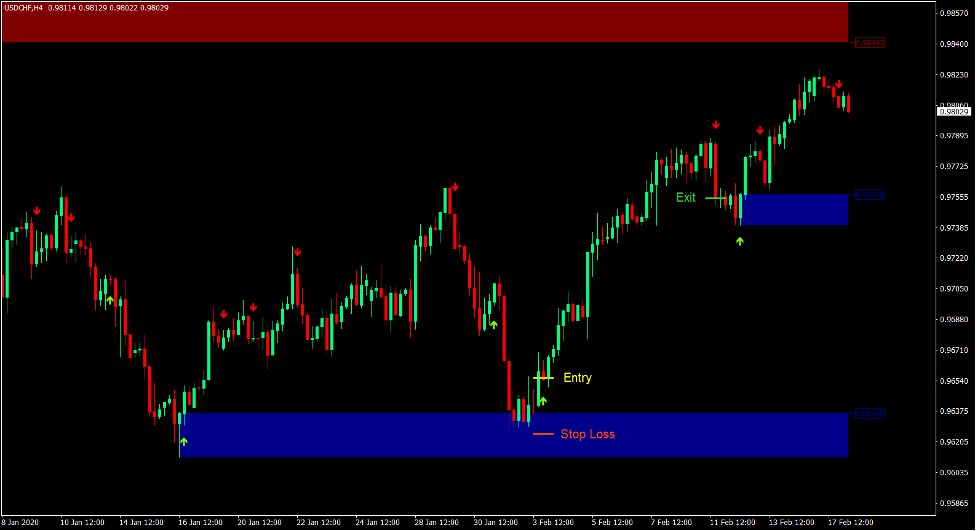977x531 pixels.
Task: Click the red down arrow above the 11 Feb candle
Action: pos(716,125)
